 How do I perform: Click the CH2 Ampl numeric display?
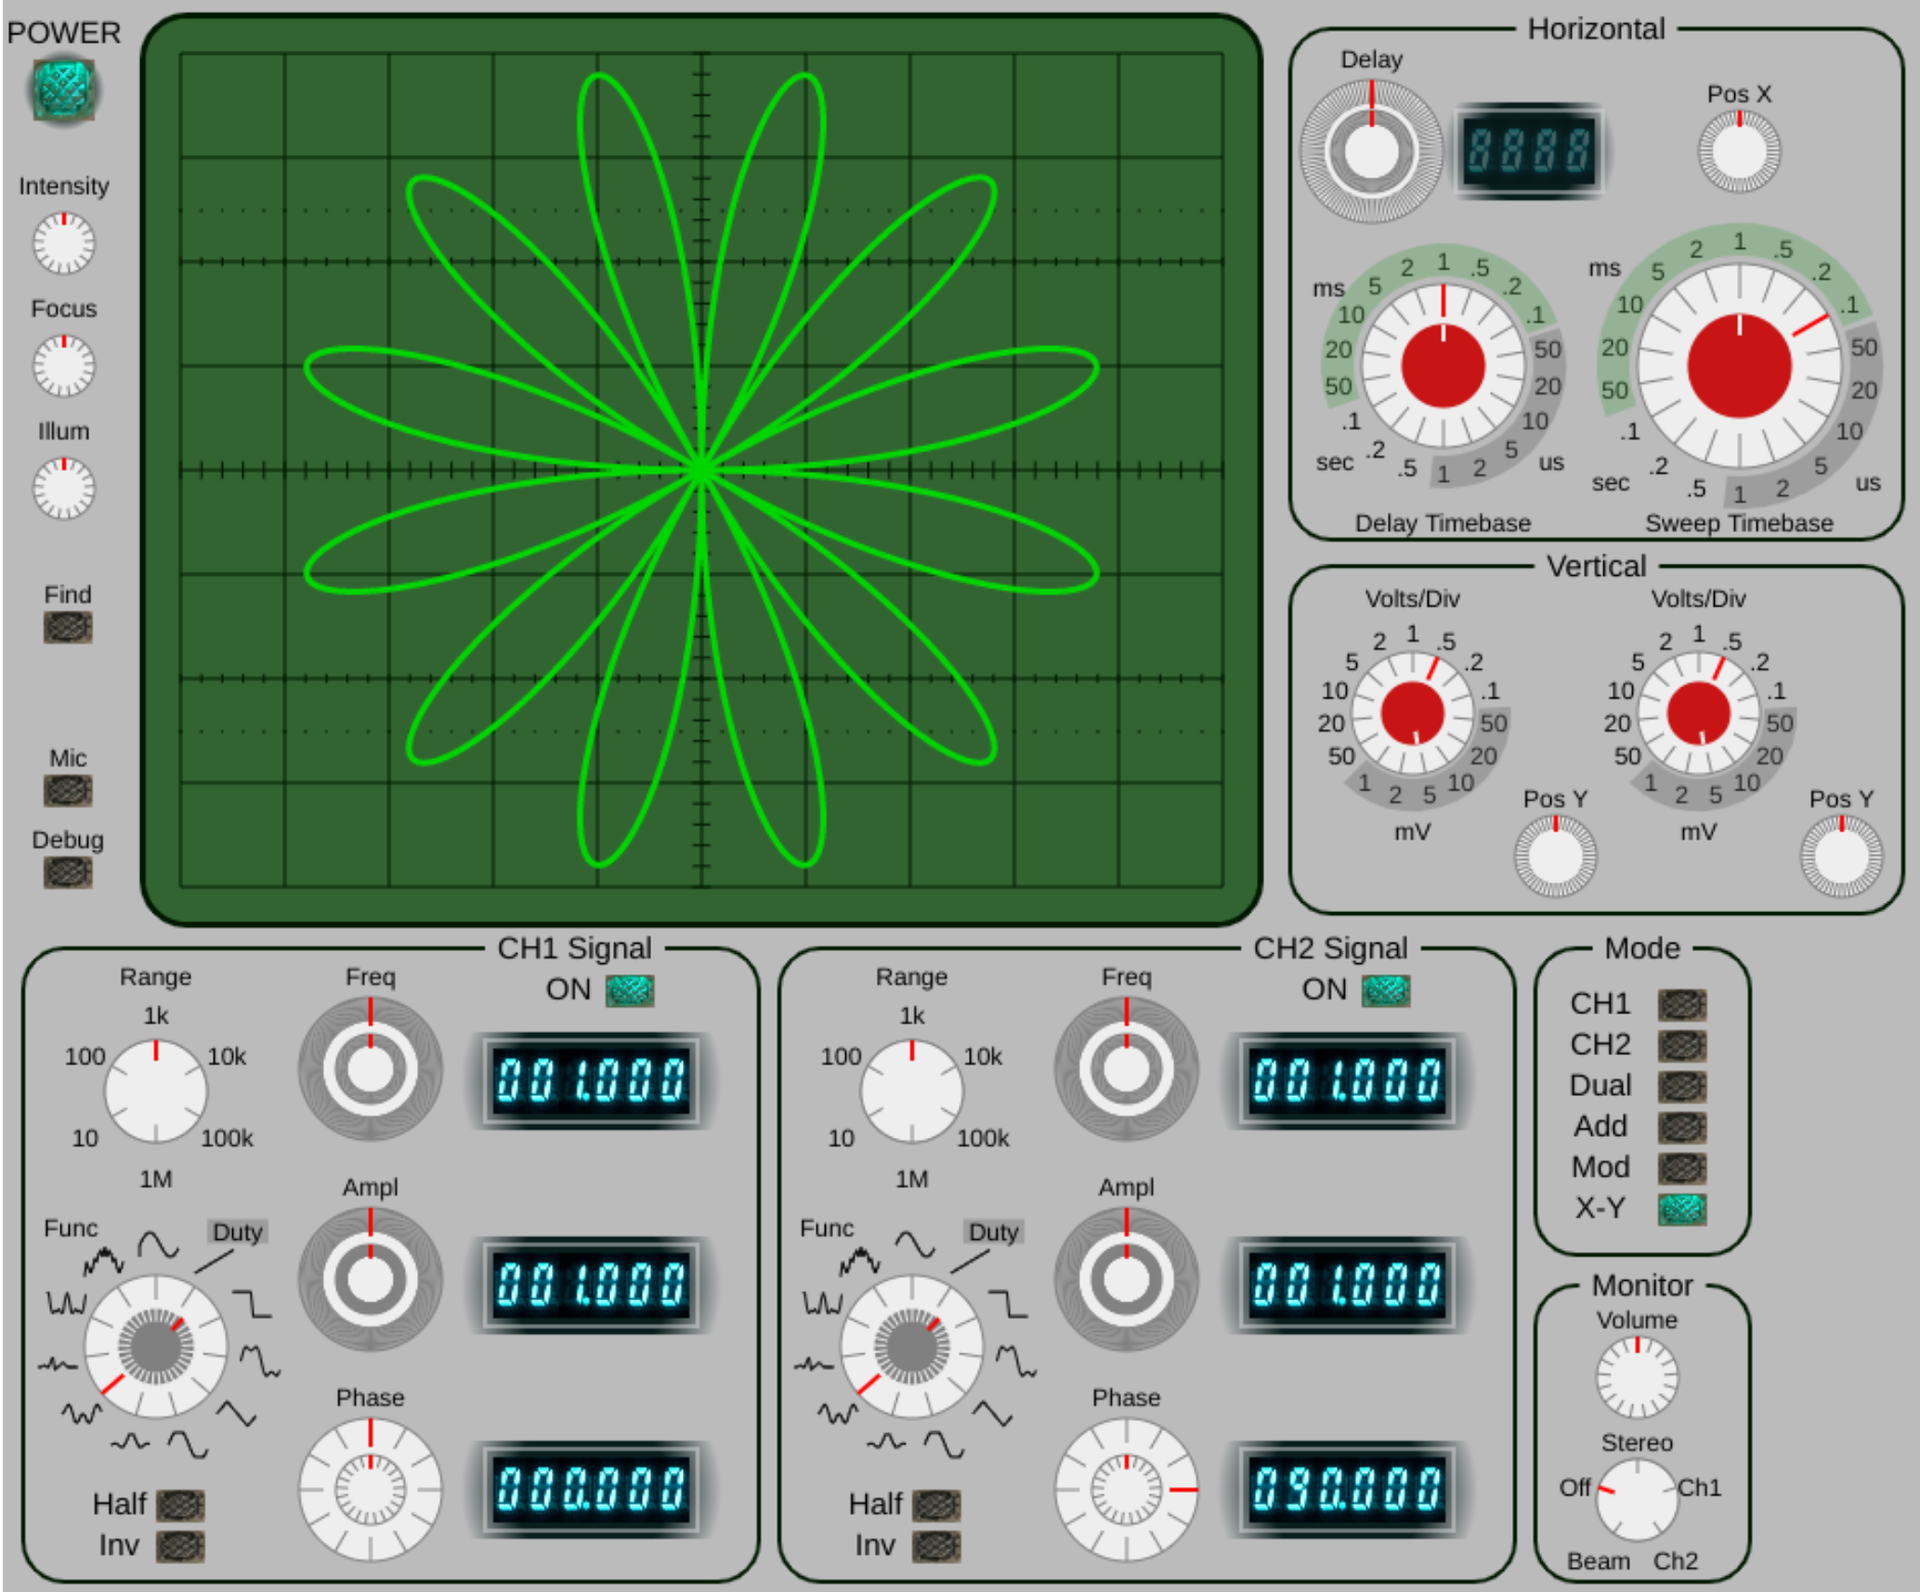click(x=1347, y=1284)
